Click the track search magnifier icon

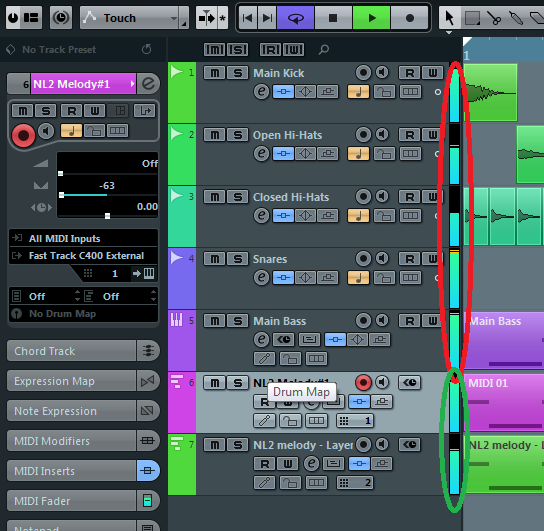324,50
